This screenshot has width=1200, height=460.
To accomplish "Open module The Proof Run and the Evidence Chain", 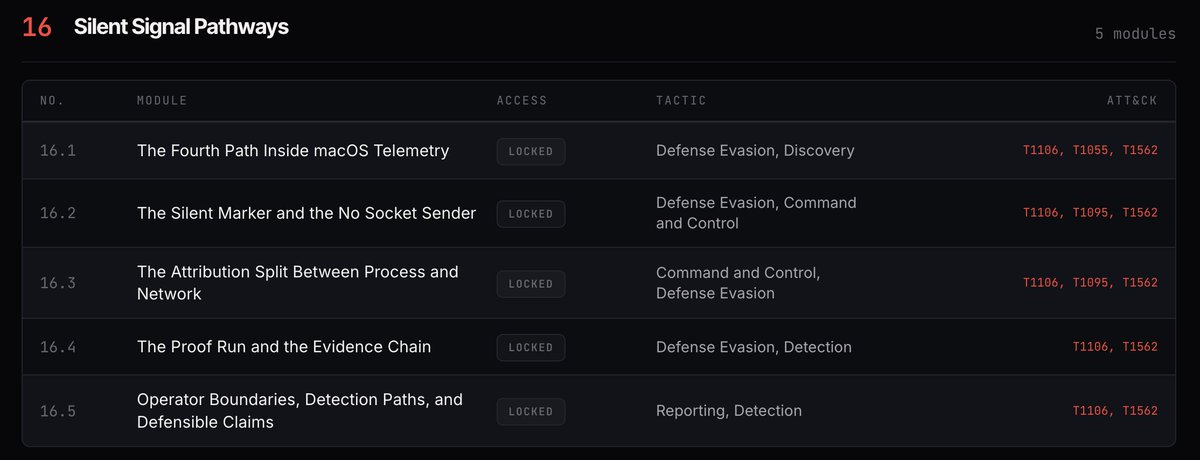I will click(x=284, y=347).
